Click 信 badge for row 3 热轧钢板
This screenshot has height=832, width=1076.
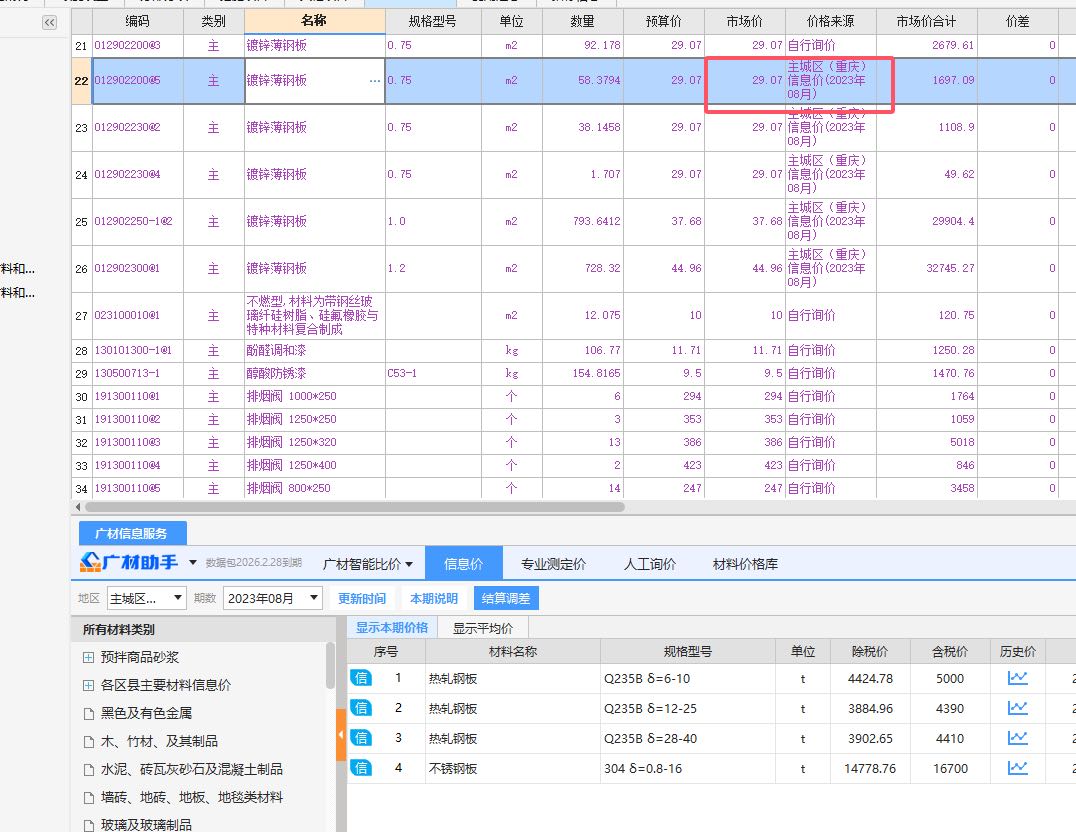tap(361, 738)
